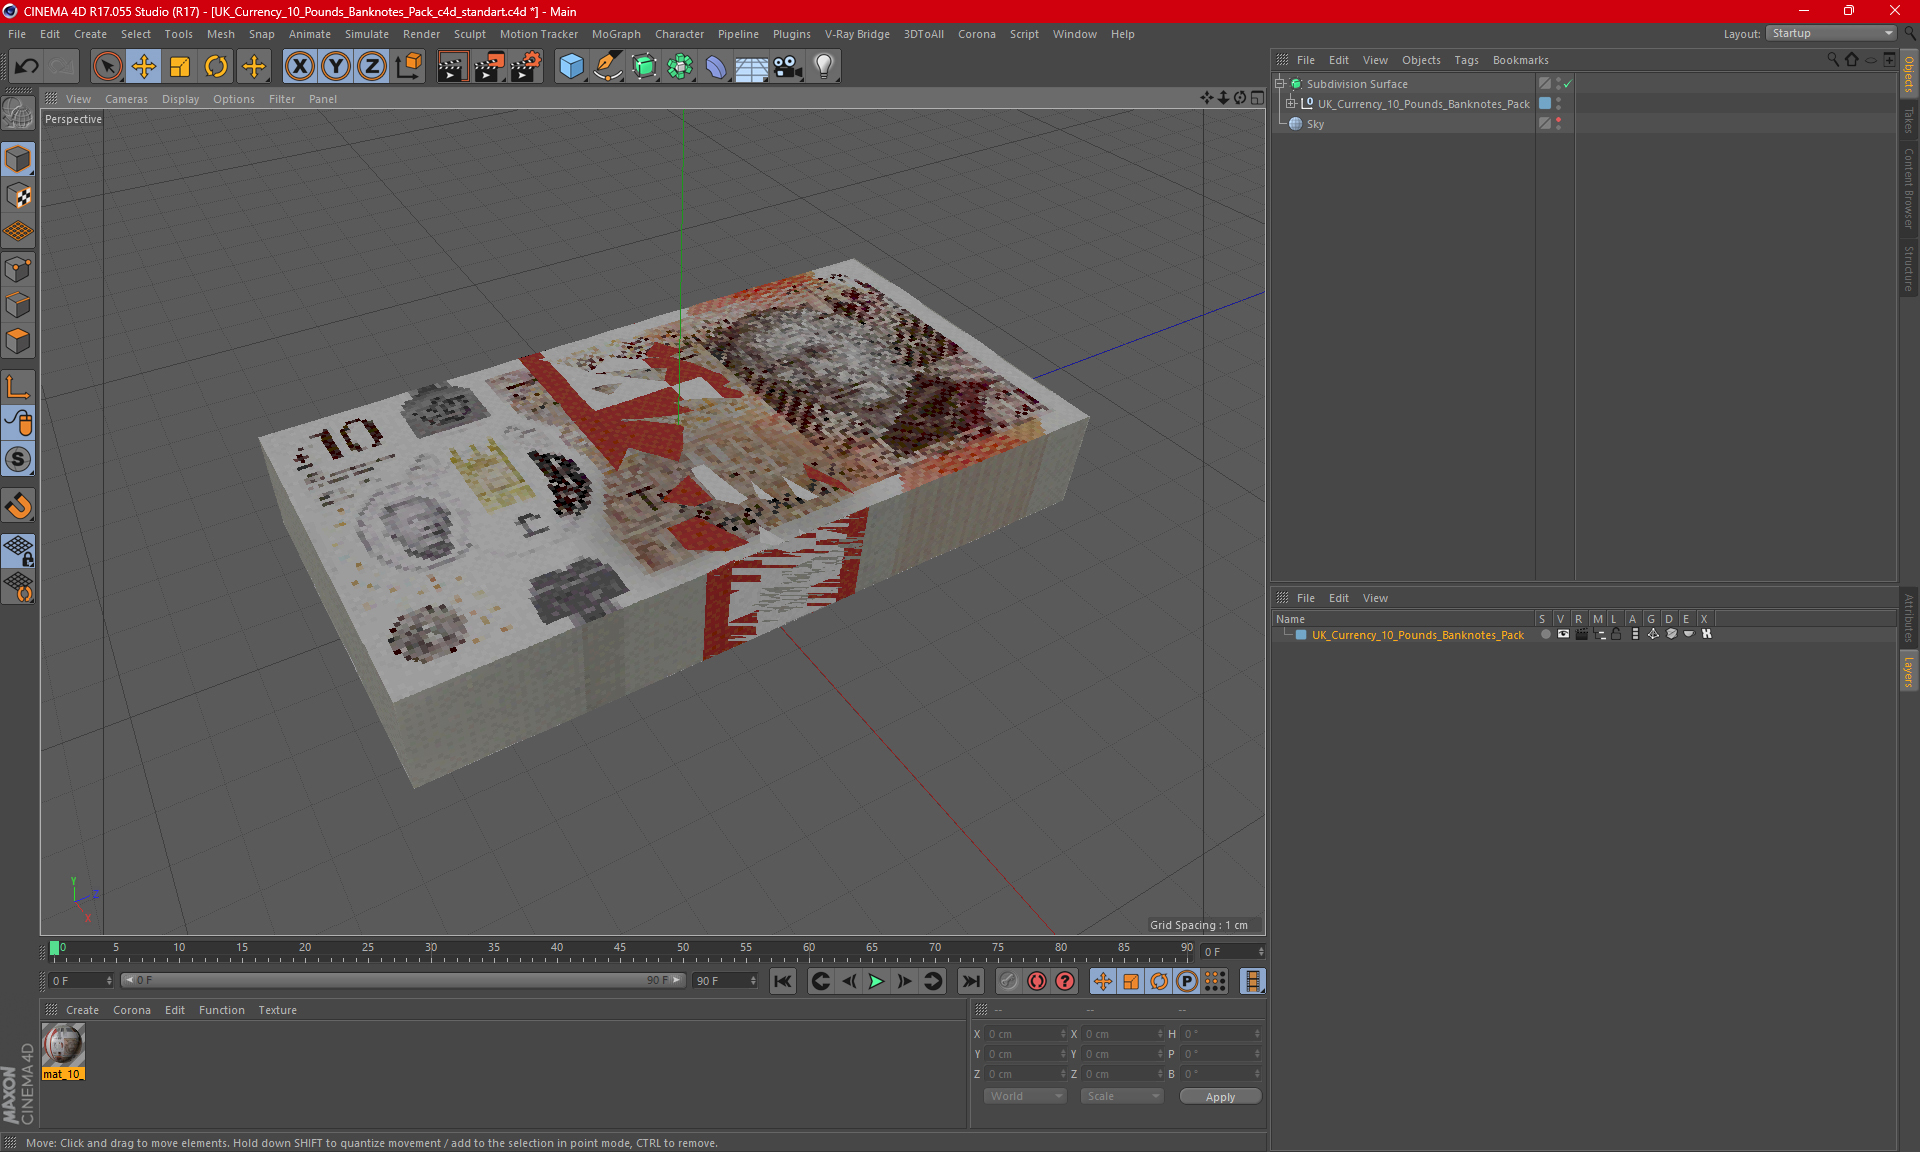This screenshot has height=1152, width=1920.
Task: Open the deformer Bend icon
Action: 716,67
